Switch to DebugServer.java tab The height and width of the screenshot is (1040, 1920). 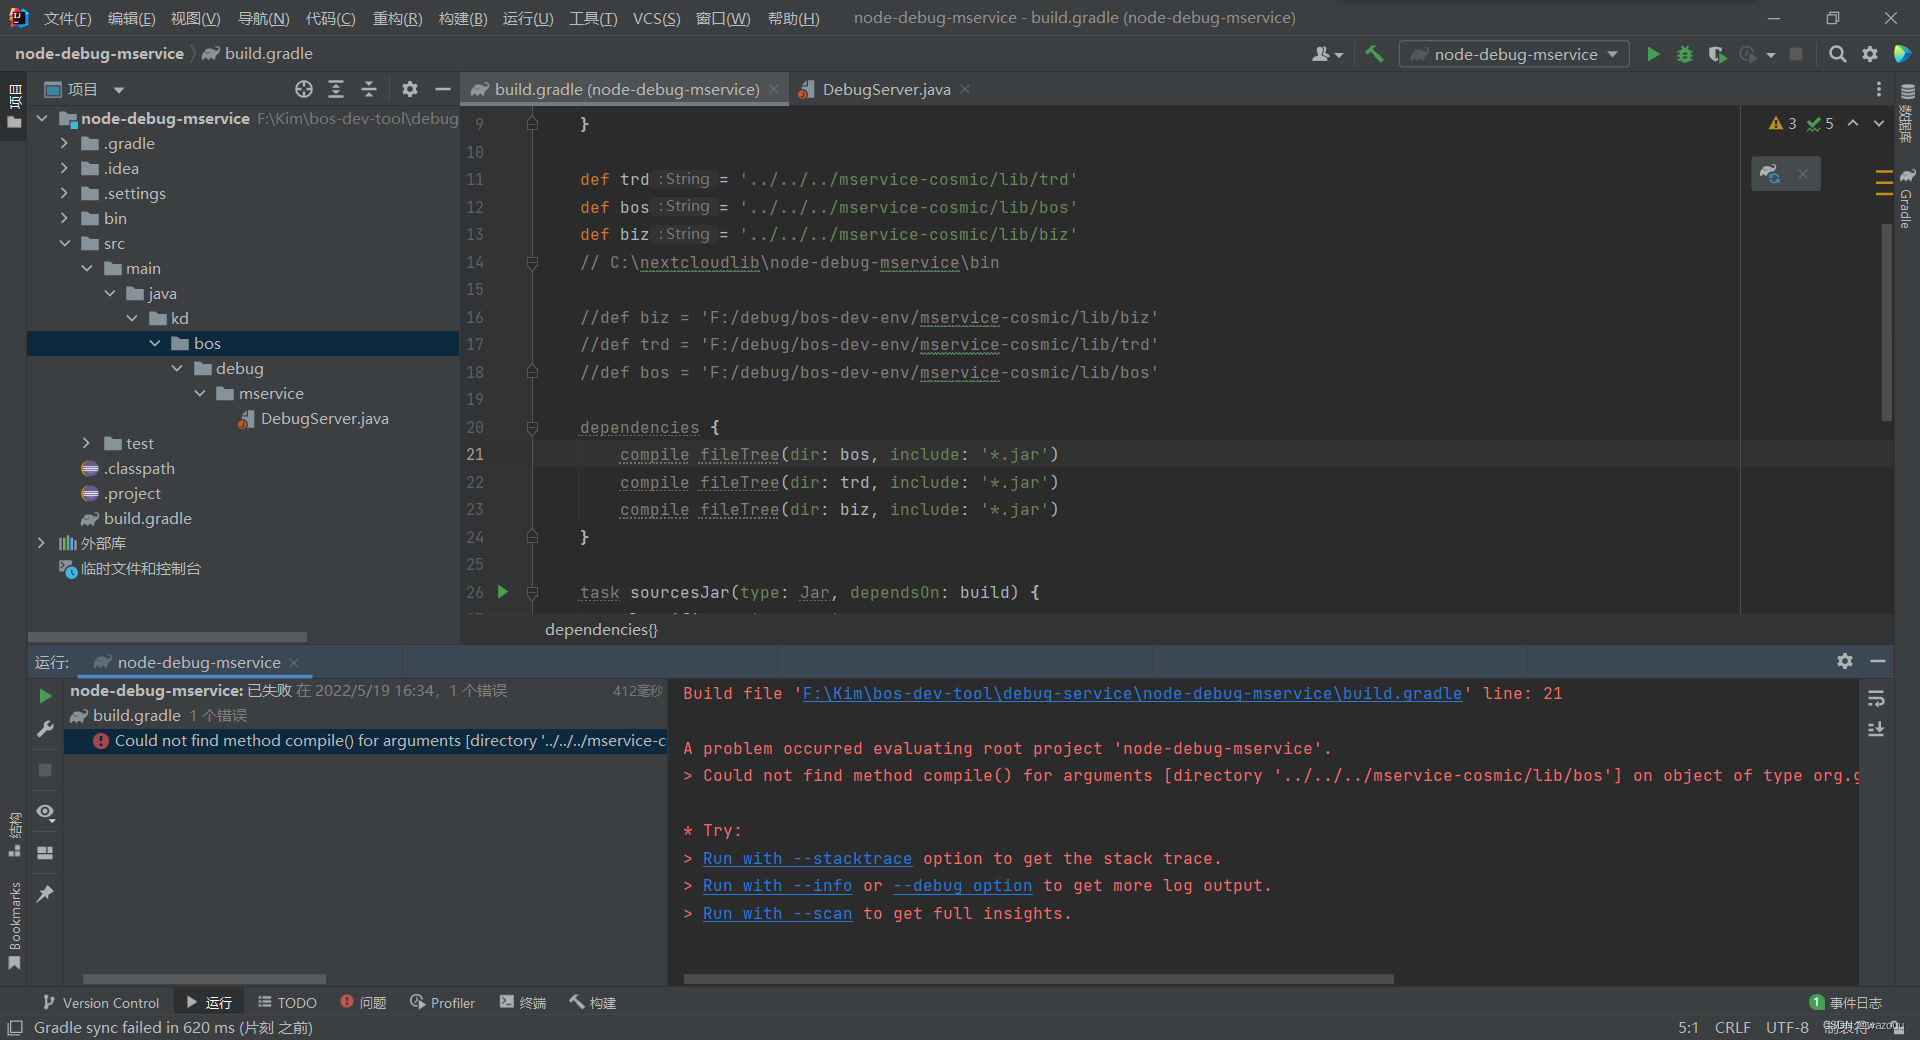(x=885, y=90)
